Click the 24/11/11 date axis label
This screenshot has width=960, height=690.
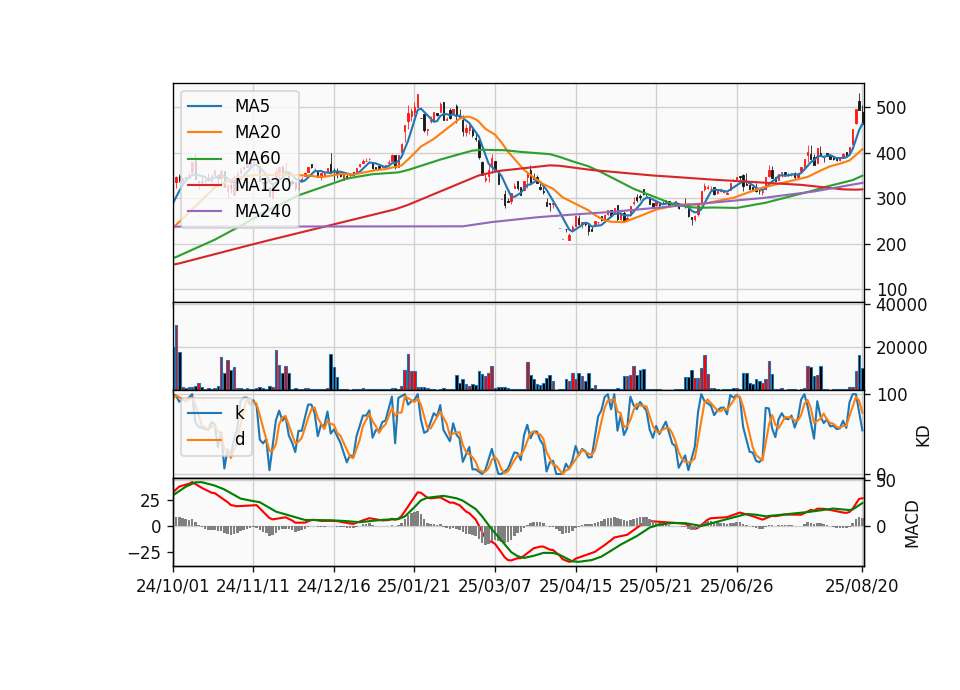click(x=253, y=586)
